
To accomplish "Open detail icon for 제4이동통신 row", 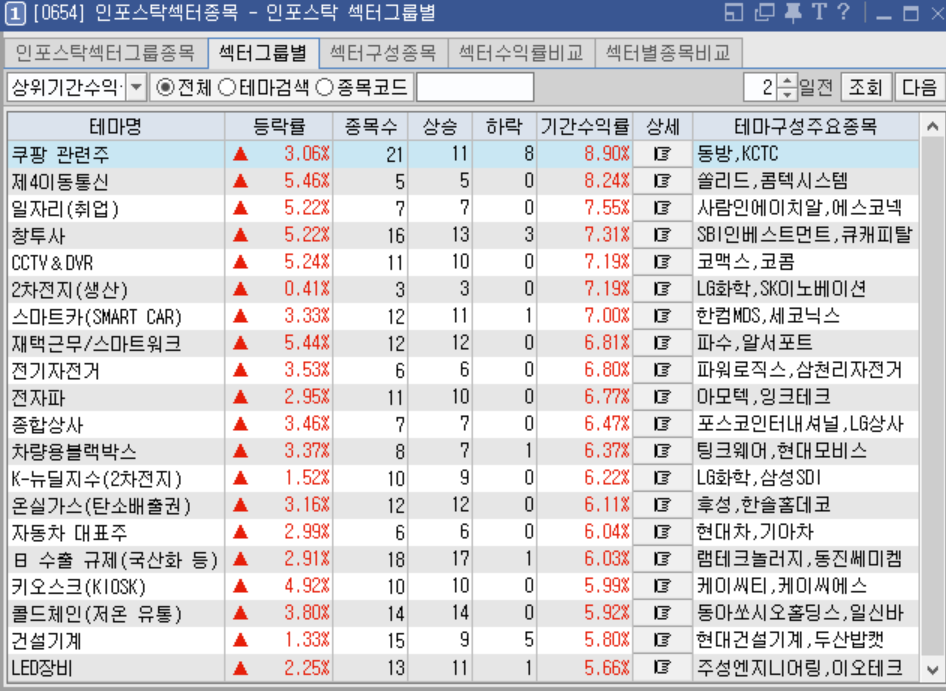I will pos(662,181).
